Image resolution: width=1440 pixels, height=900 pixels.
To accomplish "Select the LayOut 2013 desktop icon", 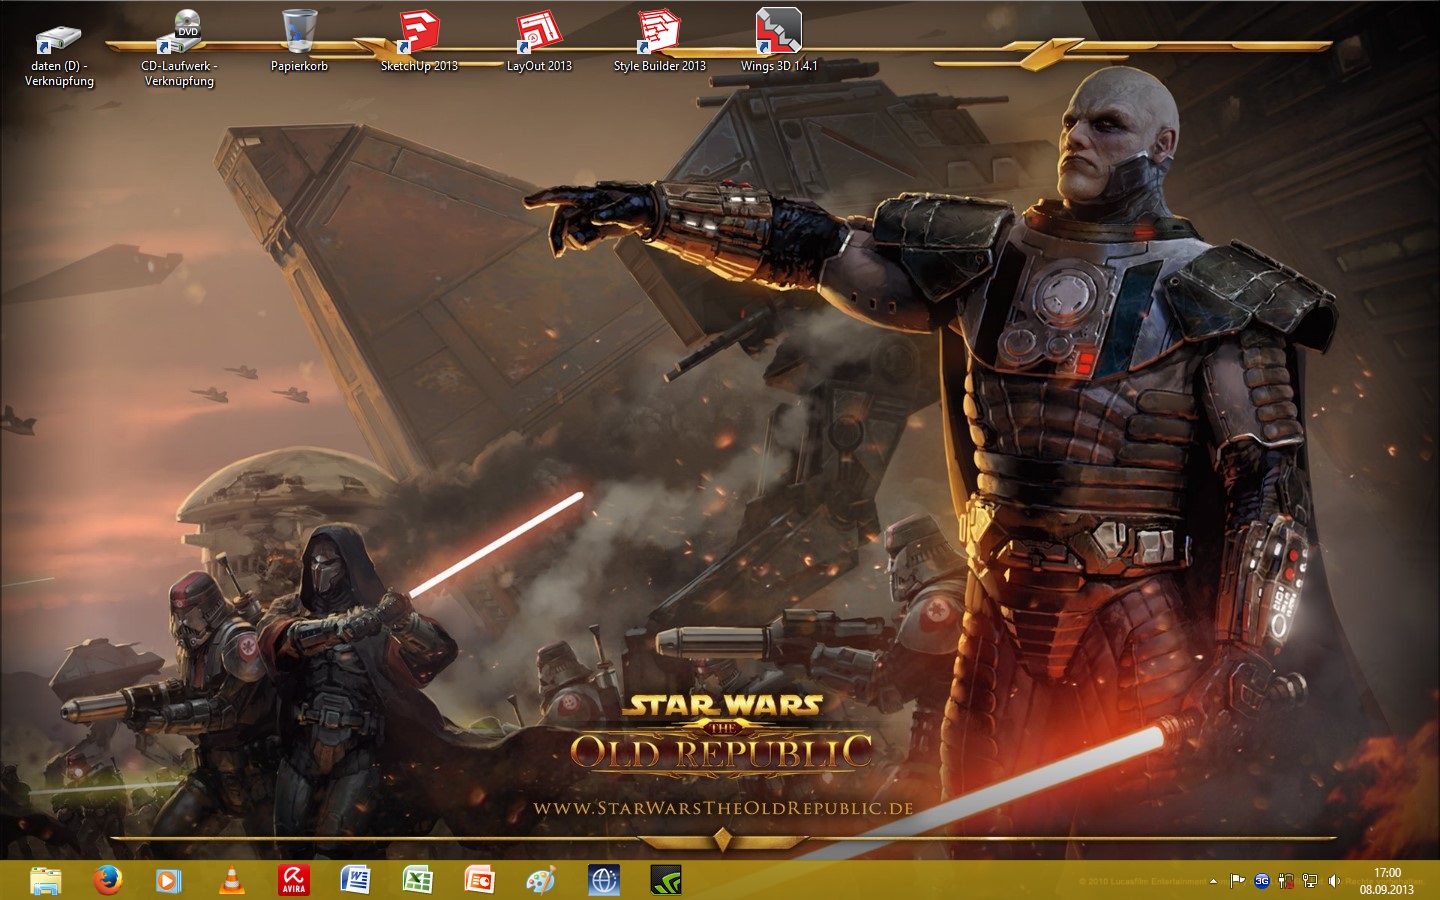I will [x=539, y=35].
